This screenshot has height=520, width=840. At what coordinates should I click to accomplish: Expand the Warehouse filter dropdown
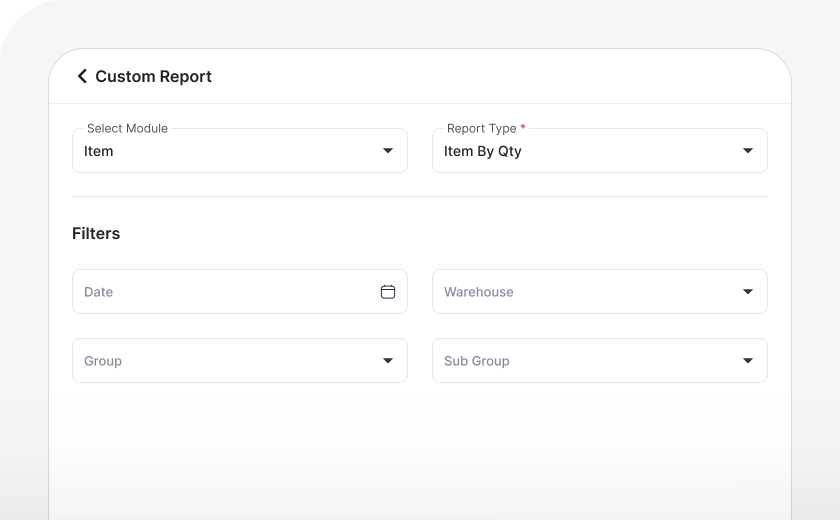pyautogui.click(x=600, y=292)
